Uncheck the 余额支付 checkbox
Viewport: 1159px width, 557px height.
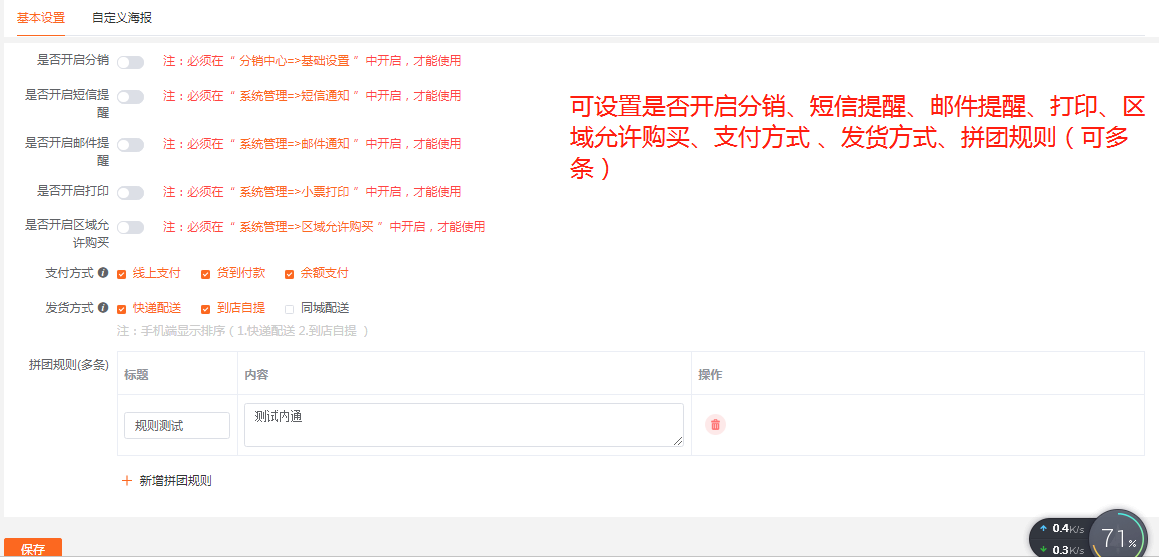[x=290, y=274]
